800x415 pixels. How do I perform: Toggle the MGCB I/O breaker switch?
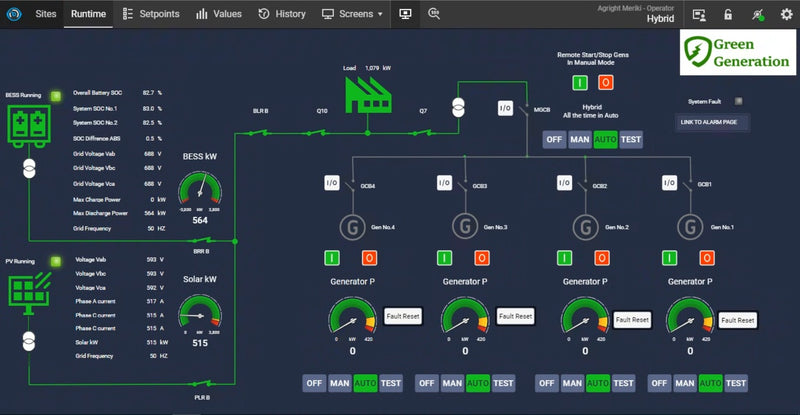(x=505, y=108)
